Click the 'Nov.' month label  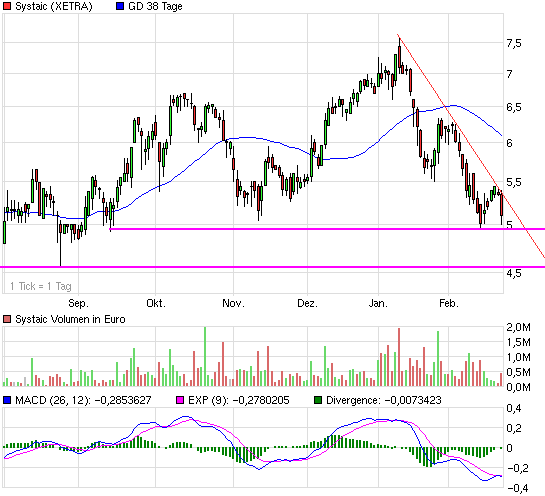[x=234, y=303]
